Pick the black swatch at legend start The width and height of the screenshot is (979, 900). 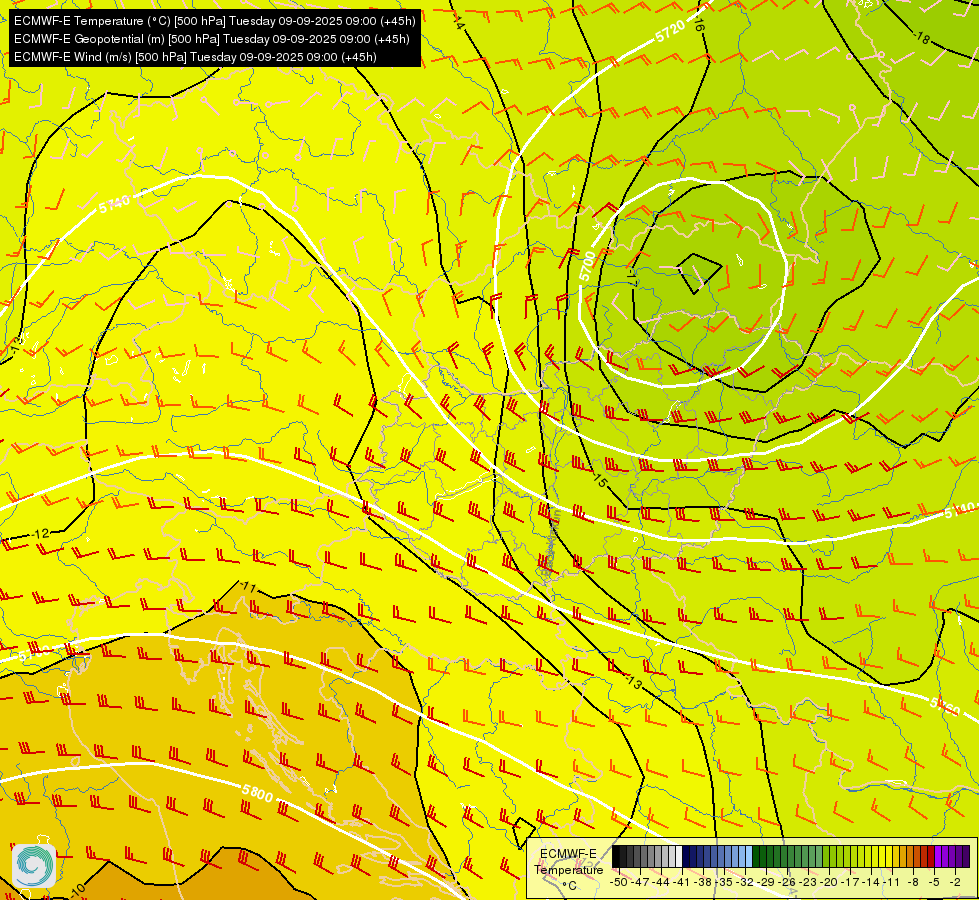tap(616, 856)
